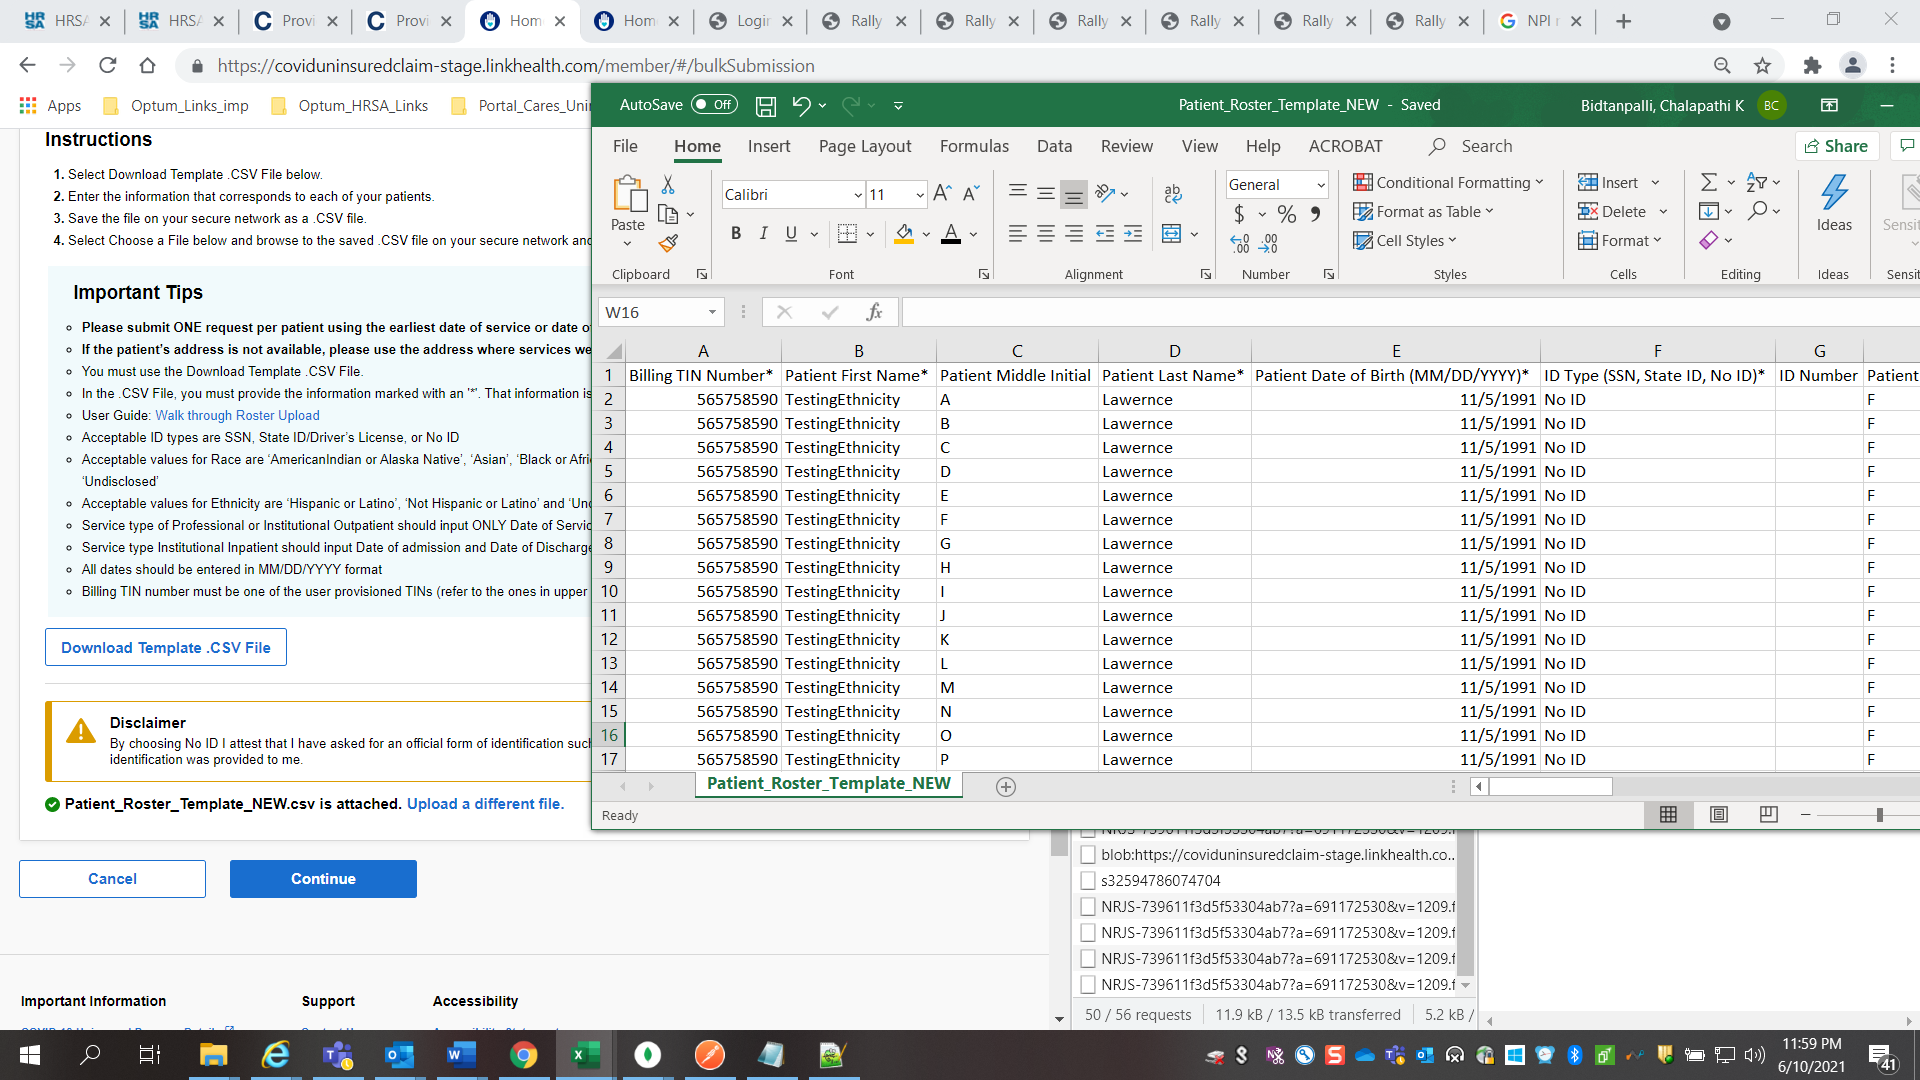This screenshot has height=1080, width=1920.
Task: Expand the Calibri font name dropdown
Action: click(x=857, y=195)
